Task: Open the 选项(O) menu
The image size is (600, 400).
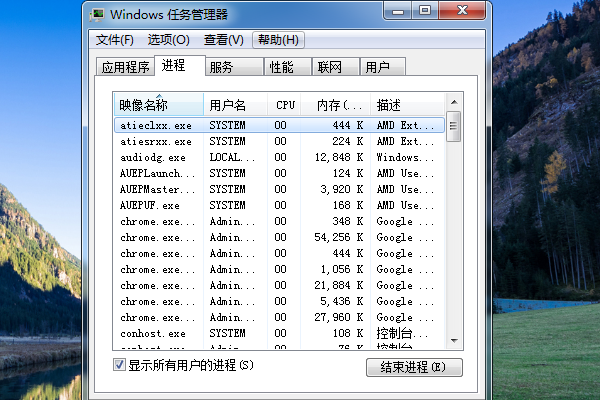Action: coord(168,40)
